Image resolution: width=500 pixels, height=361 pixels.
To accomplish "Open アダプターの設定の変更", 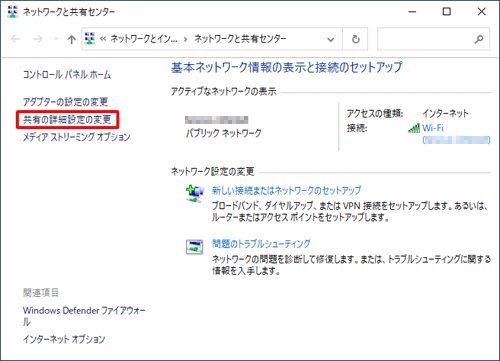I will click(65, 101).
